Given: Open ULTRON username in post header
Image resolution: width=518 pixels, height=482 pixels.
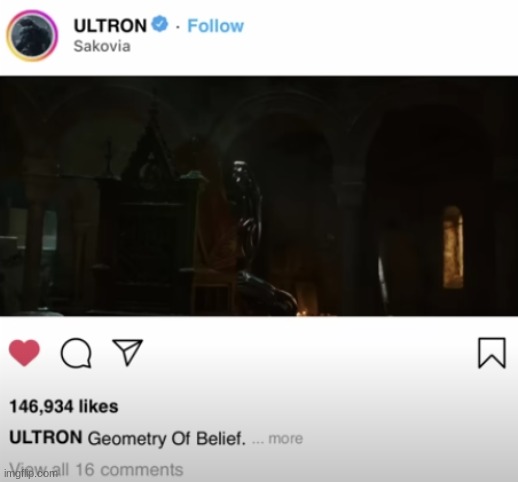Looking at the screenshot, I should [110, 26].
